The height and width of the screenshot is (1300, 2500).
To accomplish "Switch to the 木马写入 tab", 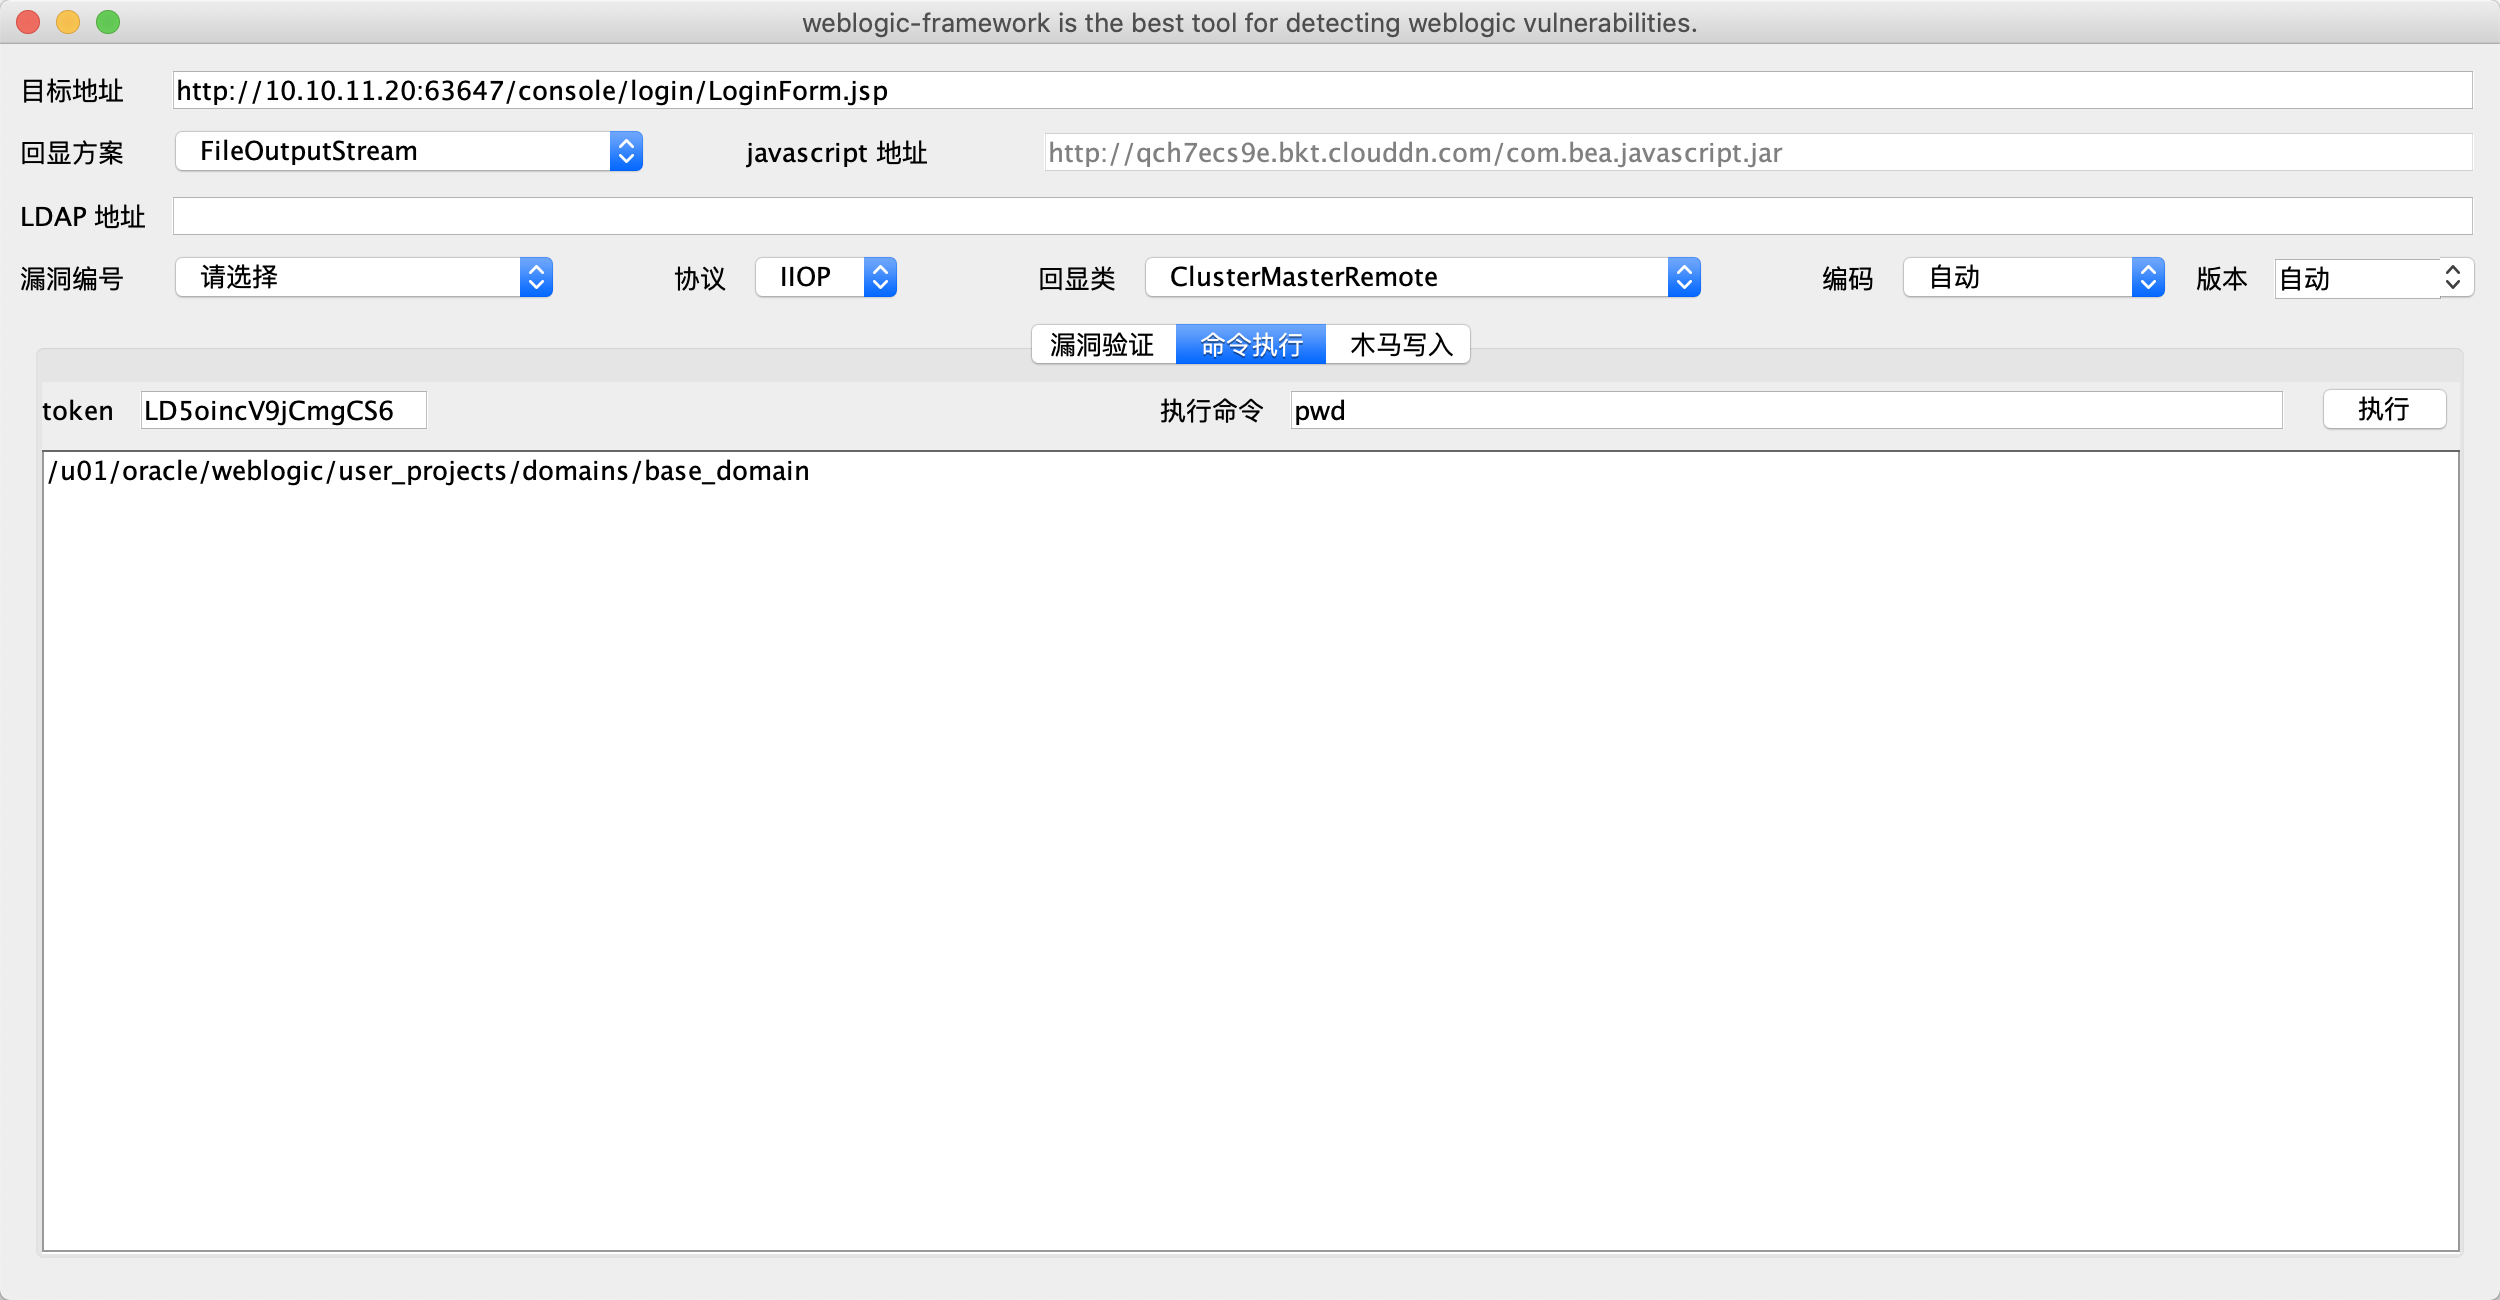I will 1399,345.
